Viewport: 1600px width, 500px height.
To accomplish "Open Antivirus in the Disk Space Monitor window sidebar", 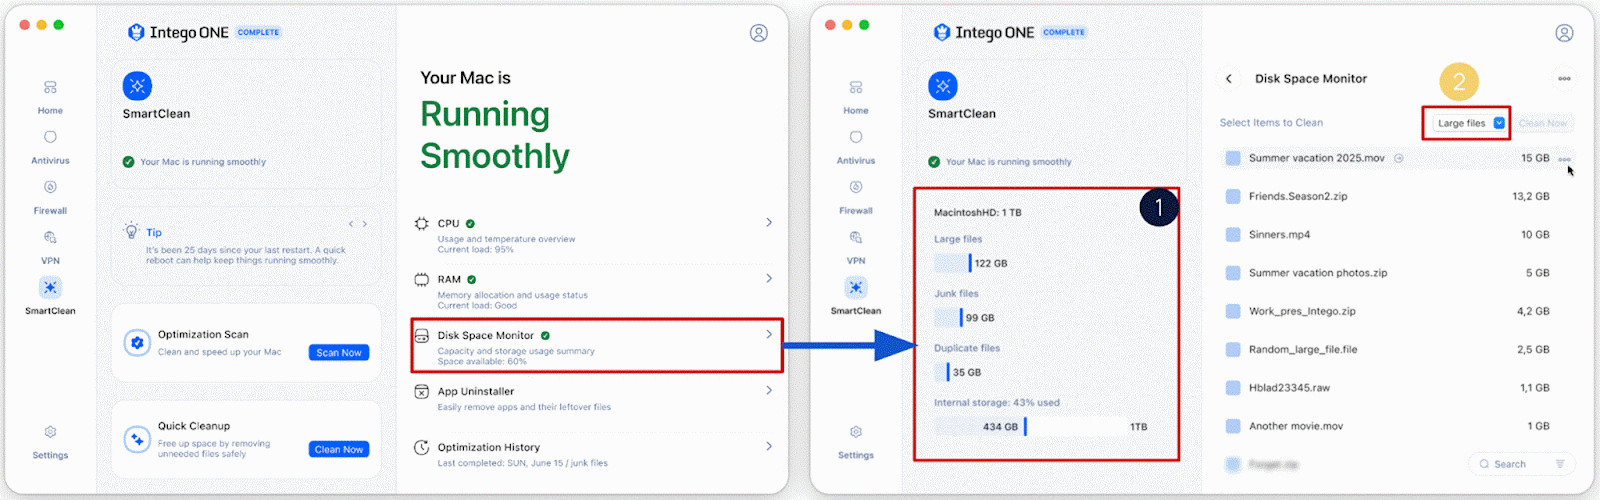I will click(x=856, y=147).
